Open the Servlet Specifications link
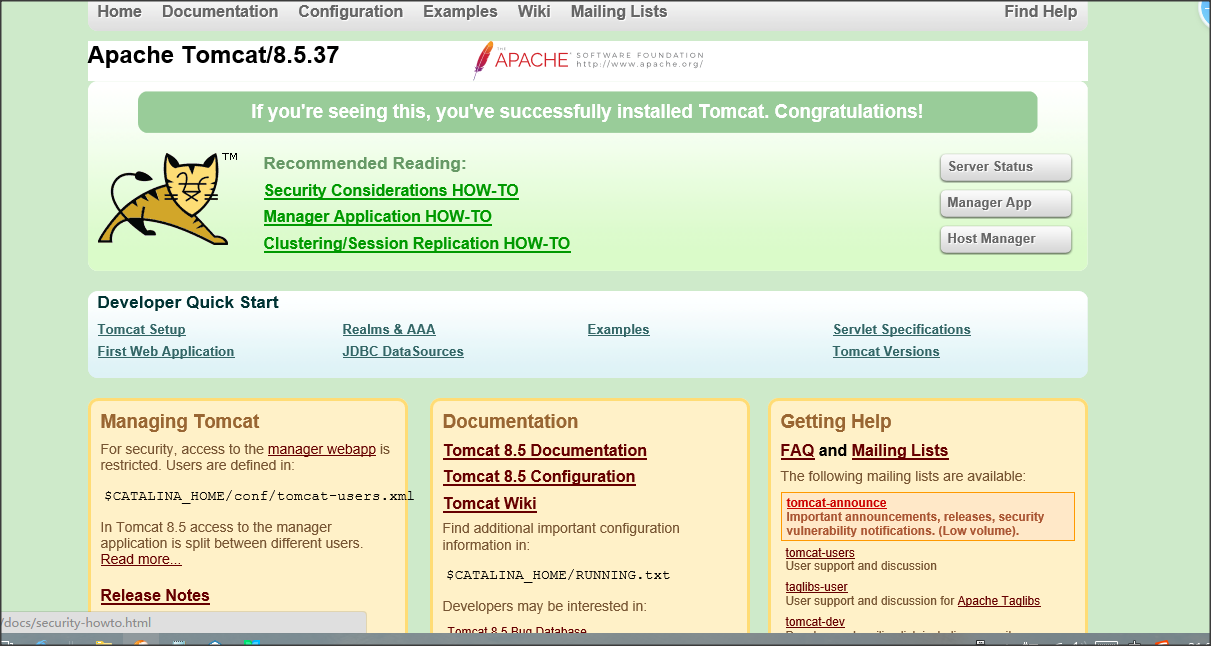 coord(902,330)
